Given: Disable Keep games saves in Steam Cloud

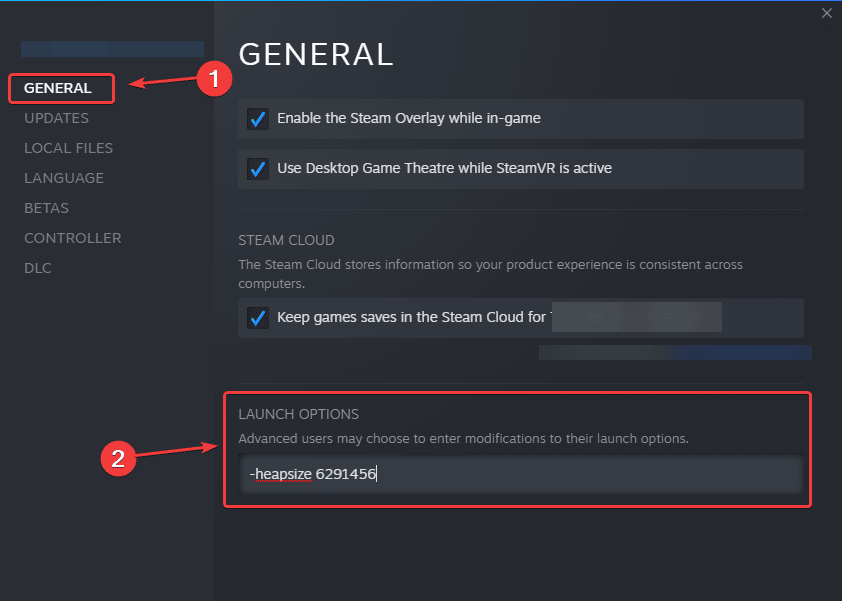Looking at the screenshot, I should tap(258, 318).
